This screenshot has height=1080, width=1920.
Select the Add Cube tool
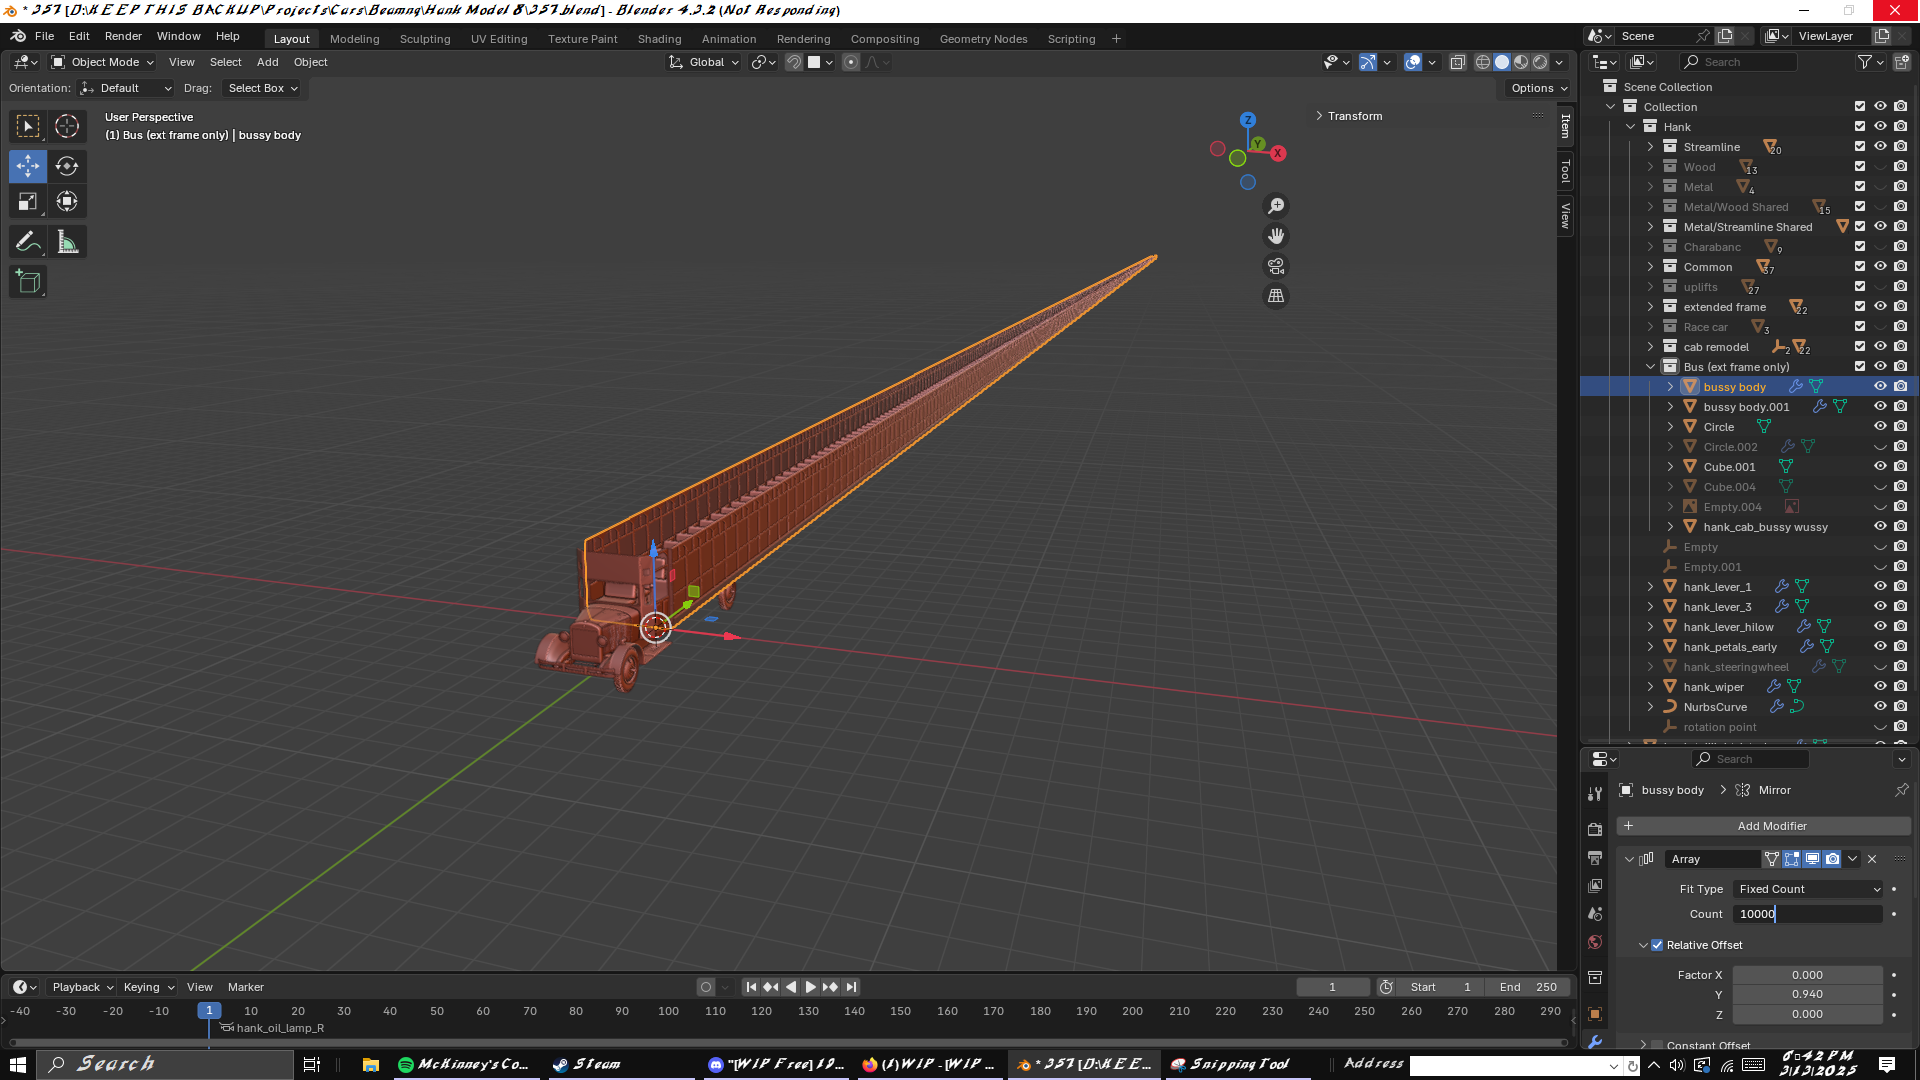(x=28, y=282)
